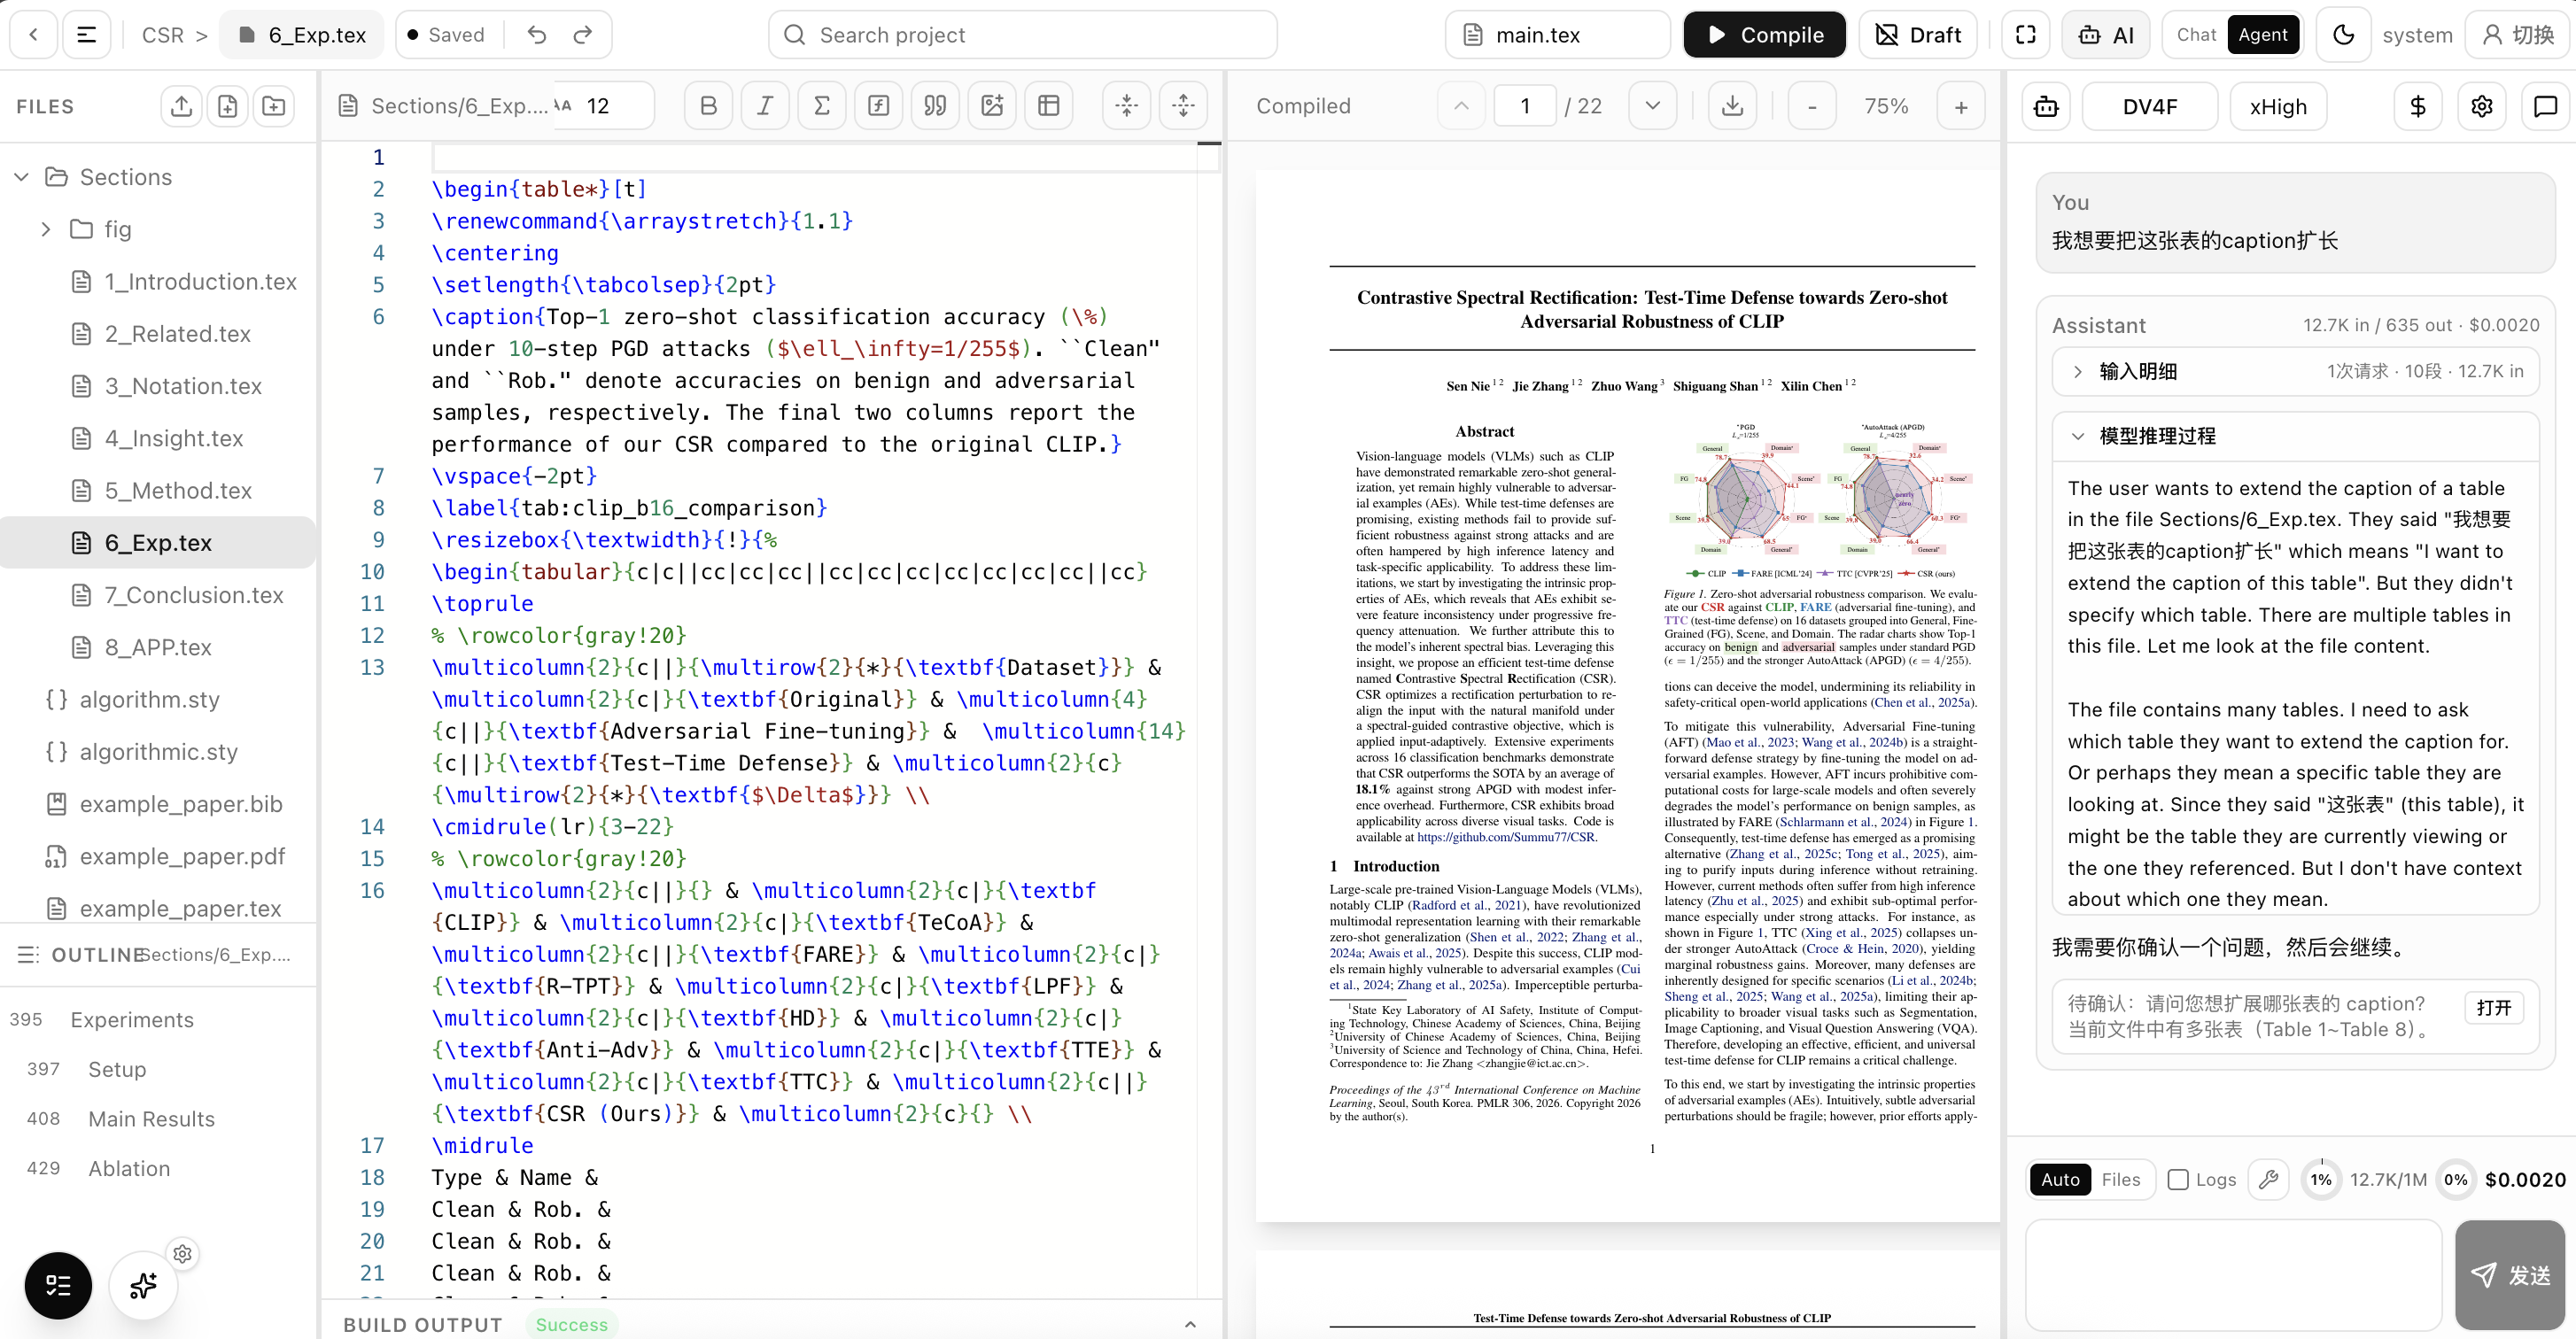Click the font size 12 field

[604, 106]
